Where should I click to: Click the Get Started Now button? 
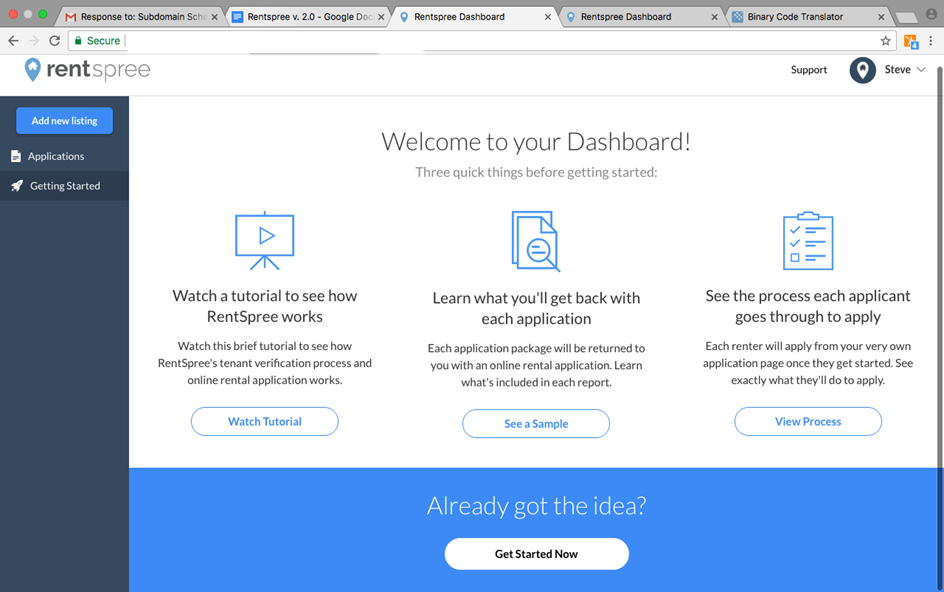pos(536,554)
